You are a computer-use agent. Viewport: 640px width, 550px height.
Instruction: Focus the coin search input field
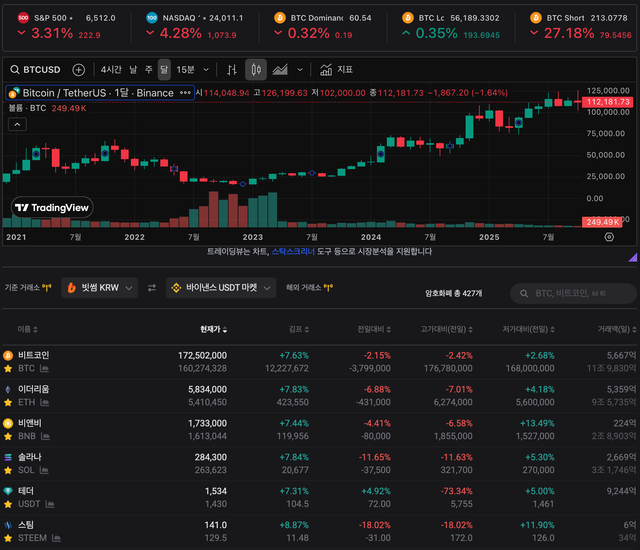click(573, 293)
